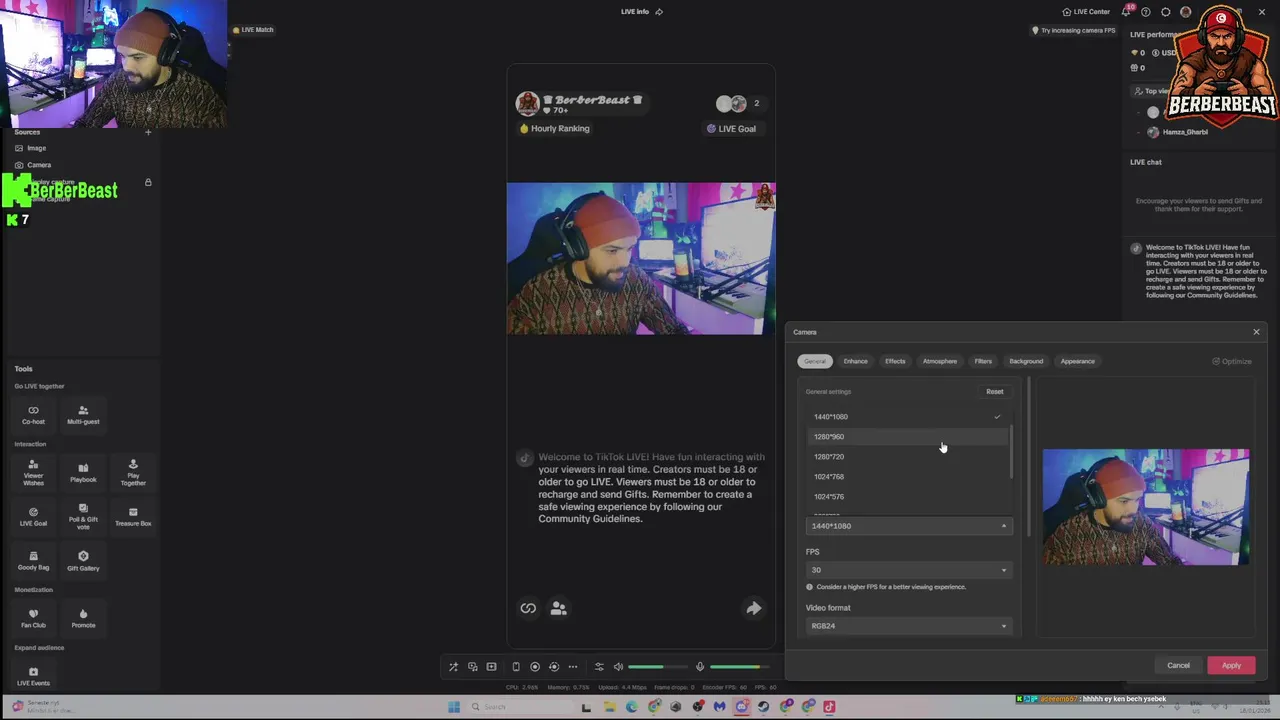
Task: Open the help question mark icon
Action: point(1146,12)
